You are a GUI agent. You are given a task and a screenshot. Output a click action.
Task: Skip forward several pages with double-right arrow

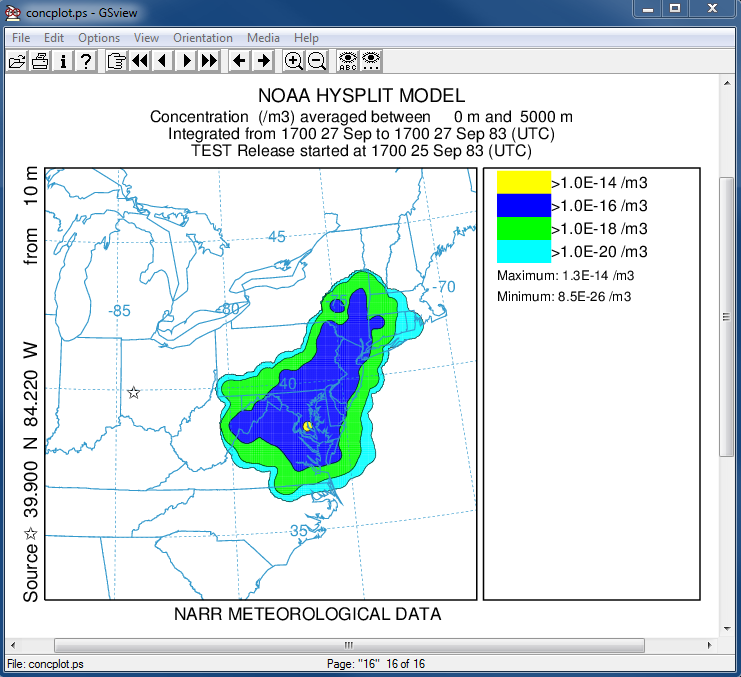point(209,61)
